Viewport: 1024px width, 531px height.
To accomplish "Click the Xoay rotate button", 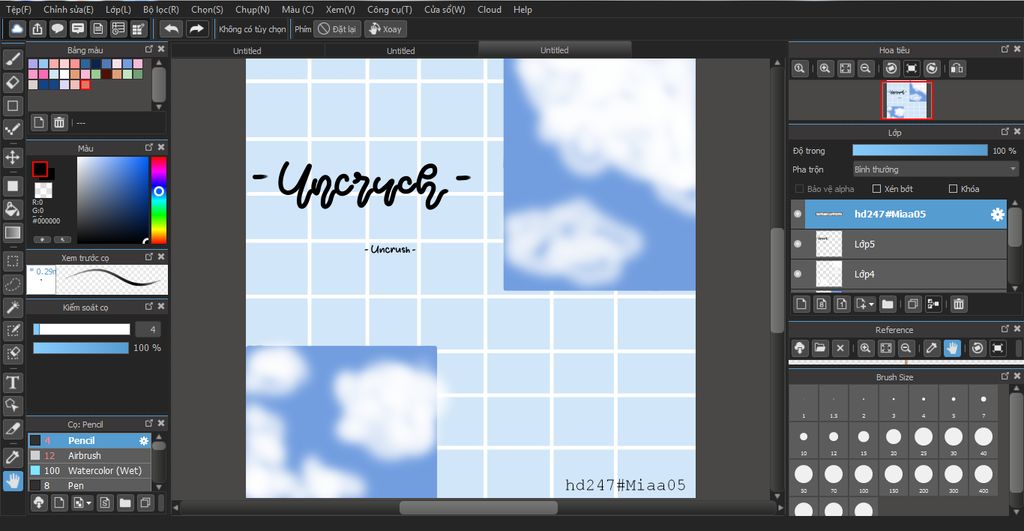I will click(x=385, y=29).
